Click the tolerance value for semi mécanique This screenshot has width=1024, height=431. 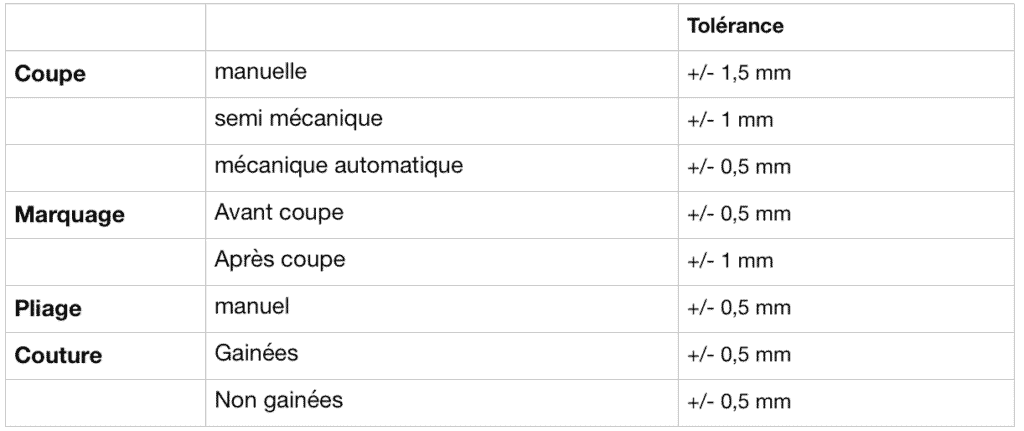pos(732,120)
